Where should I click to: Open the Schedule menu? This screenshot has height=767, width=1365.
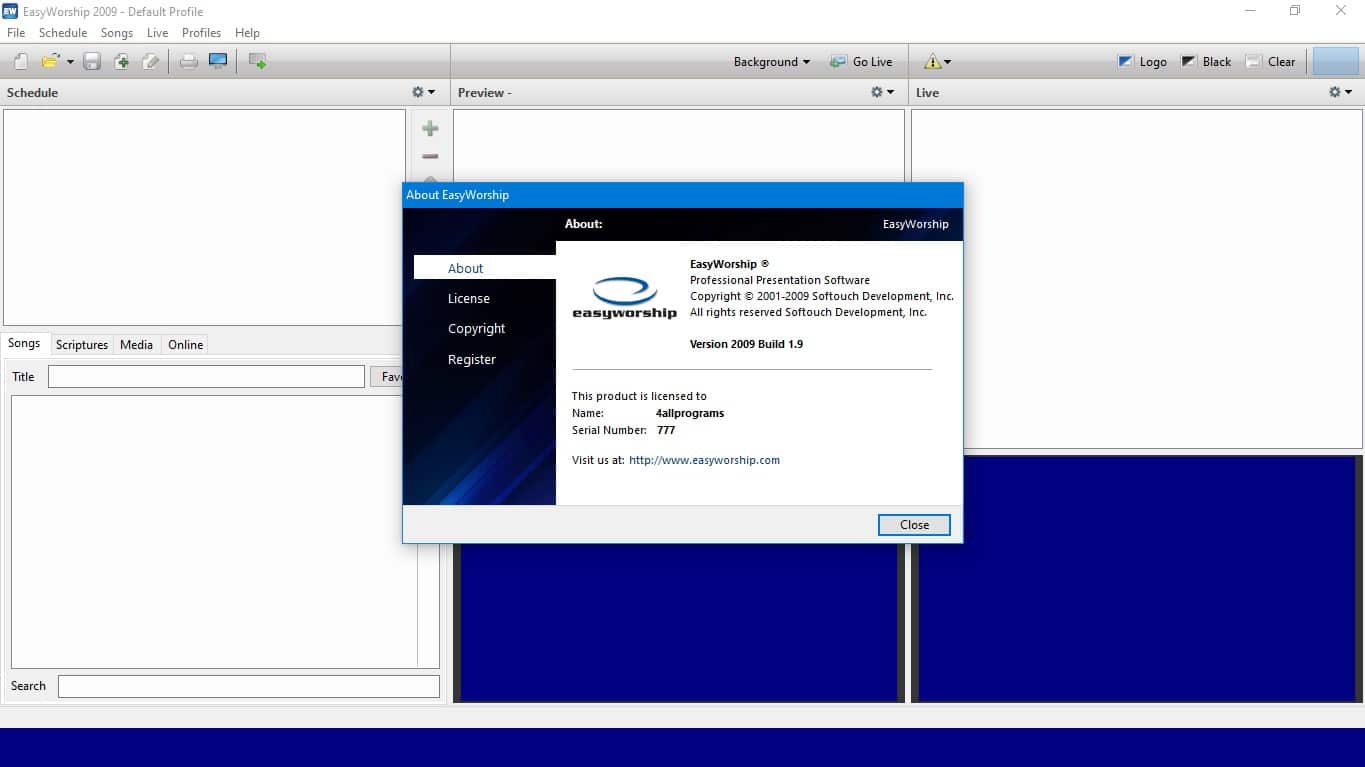pos(63,33)
